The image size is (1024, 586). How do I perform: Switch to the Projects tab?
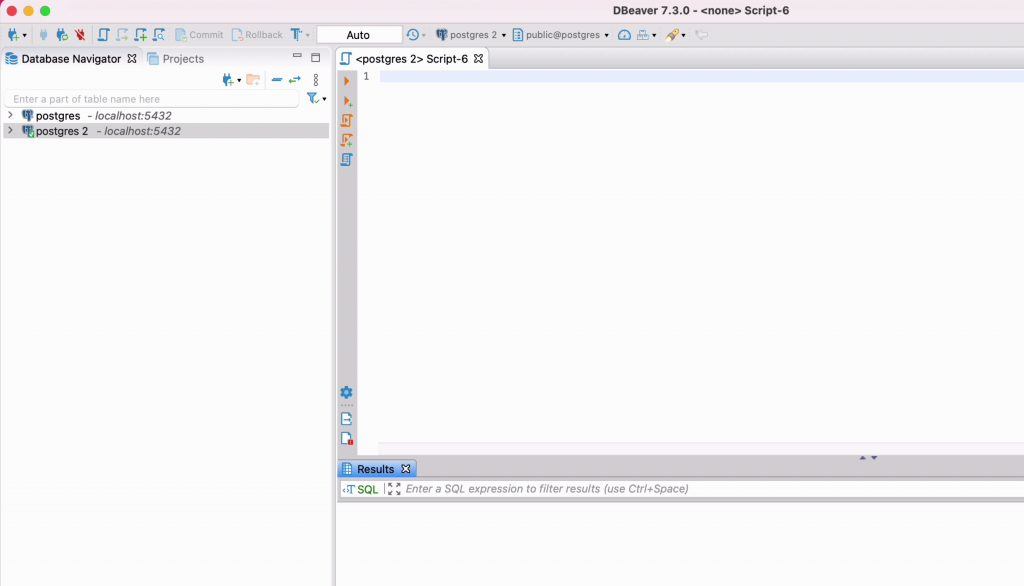click(176, 59)
